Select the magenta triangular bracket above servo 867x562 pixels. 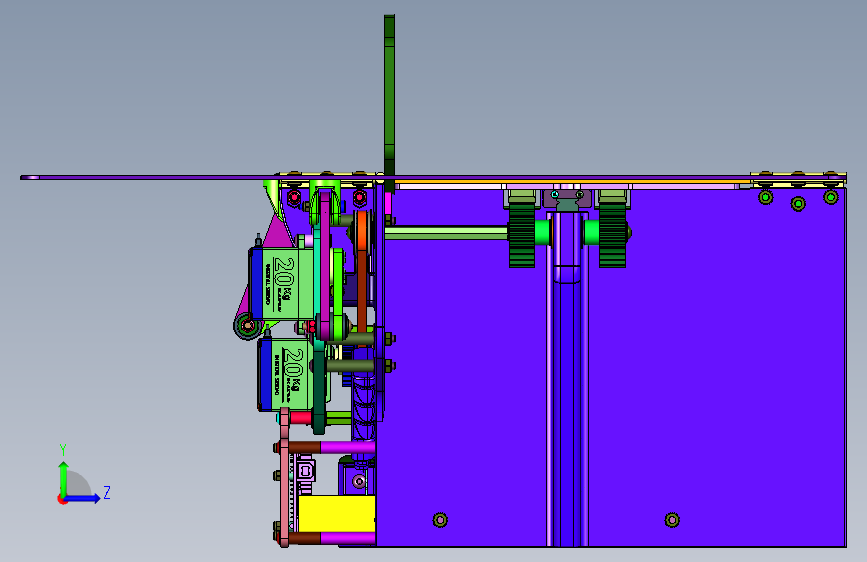(x=279, y=231)
